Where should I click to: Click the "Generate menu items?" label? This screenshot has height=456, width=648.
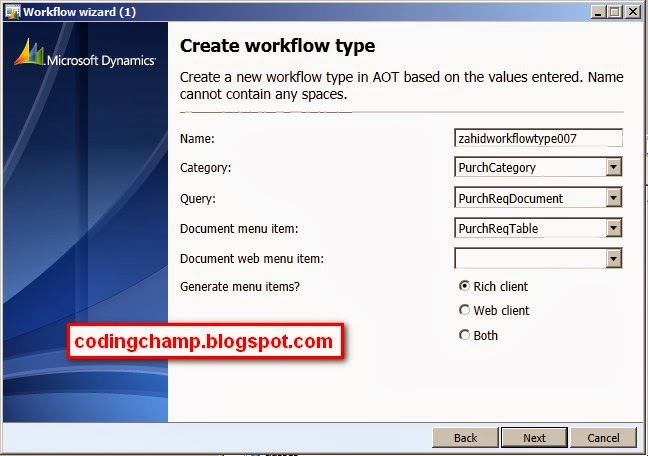(240, 286)
